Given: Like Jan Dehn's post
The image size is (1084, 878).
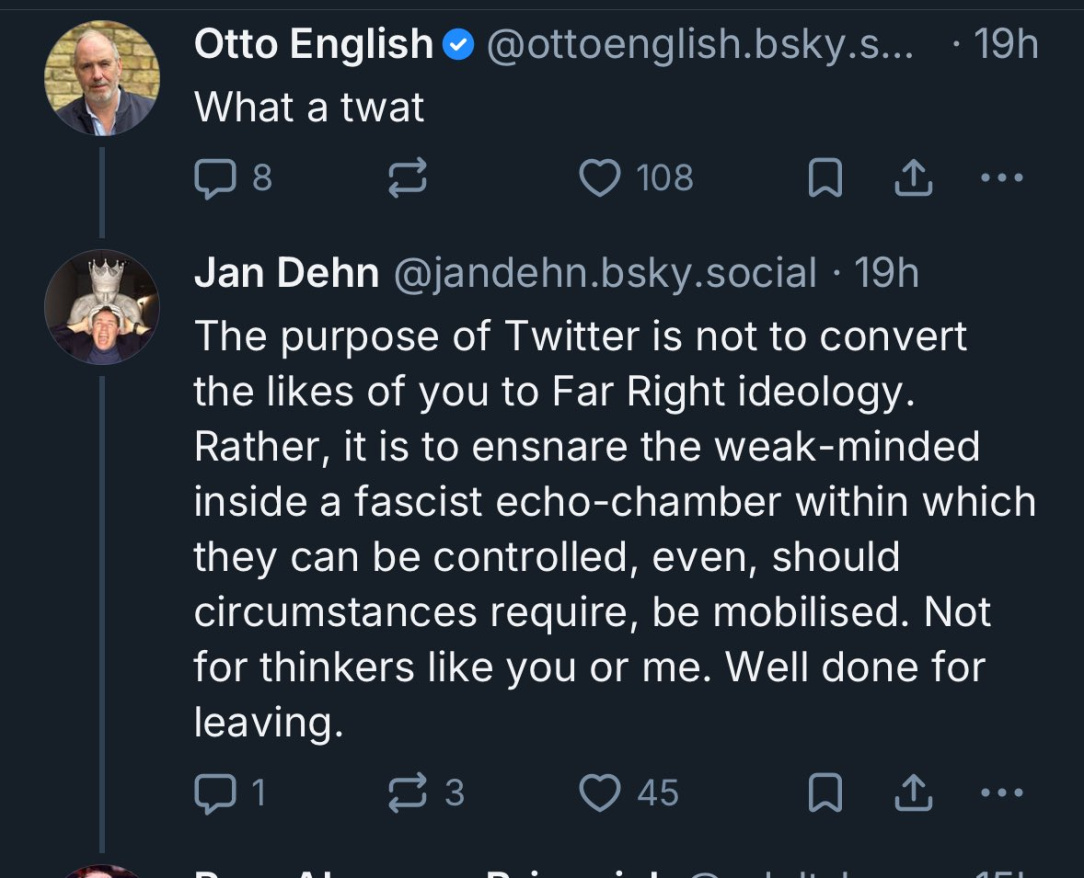Looking at the screenshot, I should [600, 793].
